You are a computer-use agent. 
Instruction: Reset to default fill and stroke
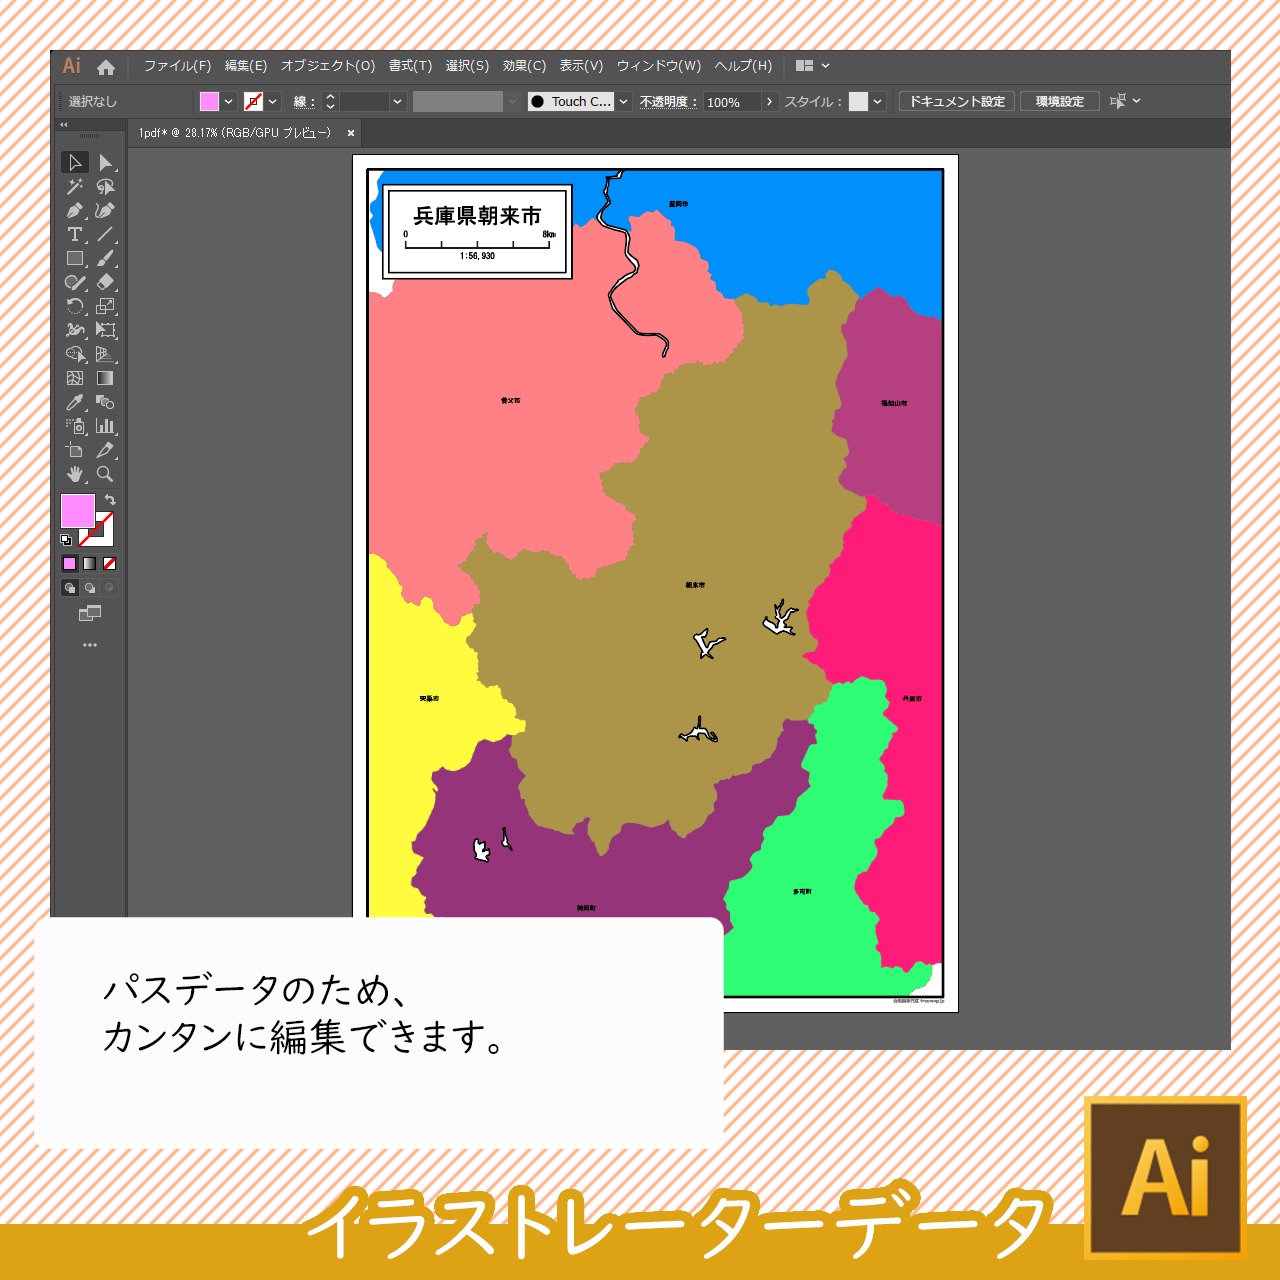[66, 540]
